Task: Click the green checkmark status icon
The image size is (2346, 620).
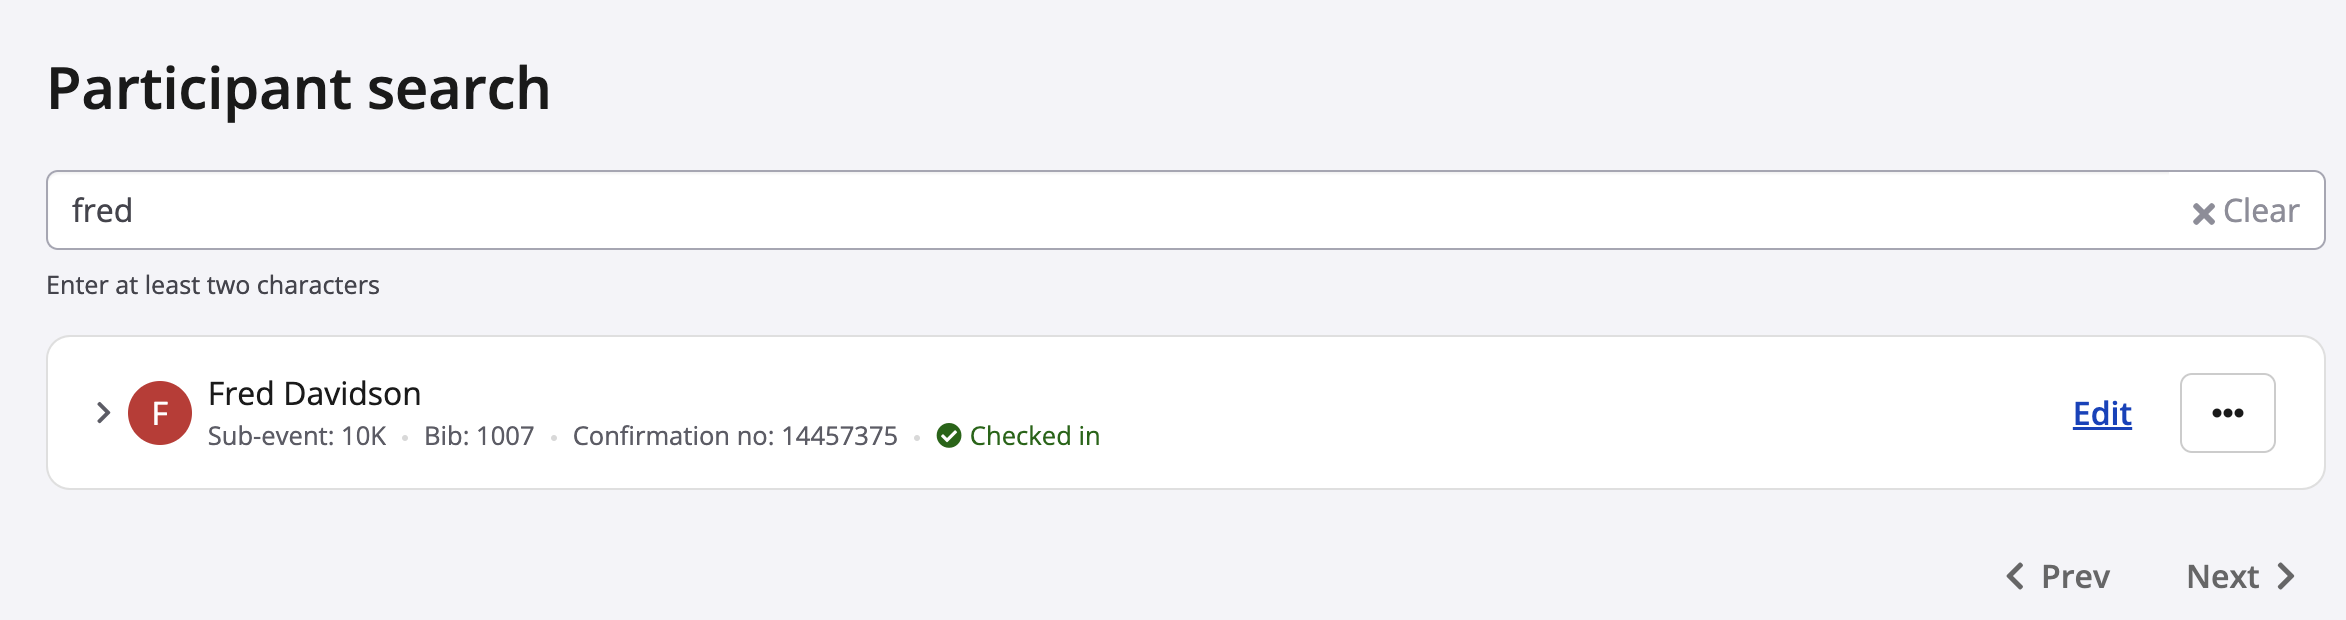Action: coord(949,436)
